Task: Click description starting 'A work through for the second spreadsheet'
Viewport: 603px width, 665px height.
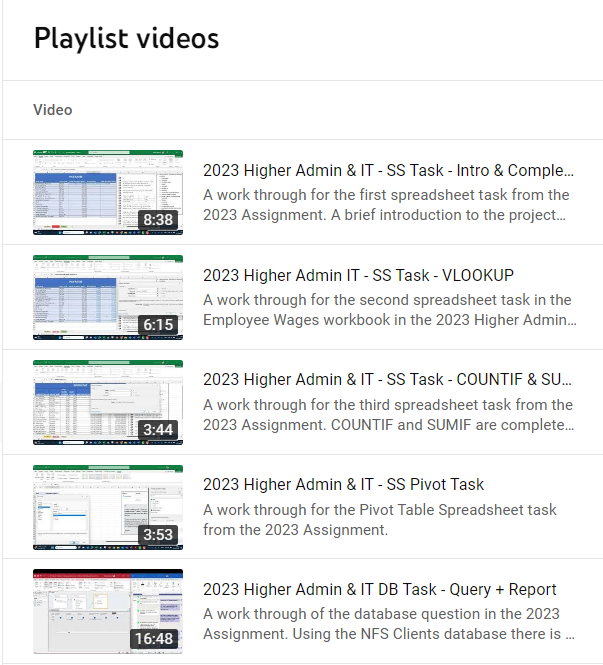Action: (x=390, y=310)
